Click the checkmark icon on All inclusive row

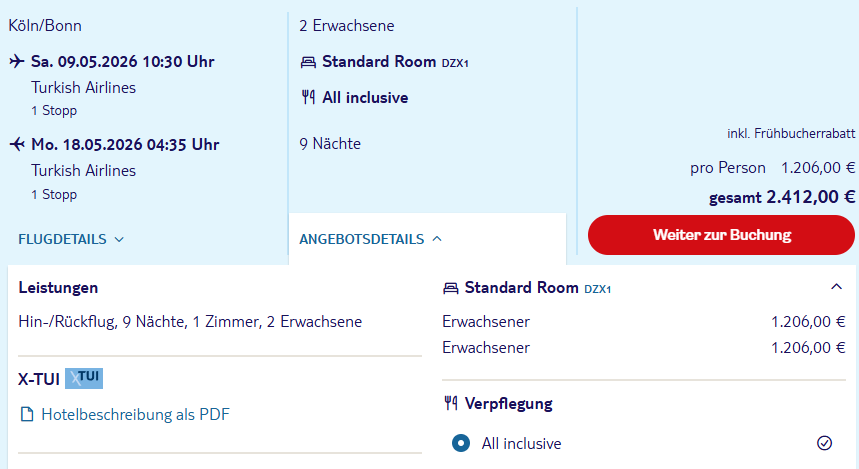[x=824, y=443]
